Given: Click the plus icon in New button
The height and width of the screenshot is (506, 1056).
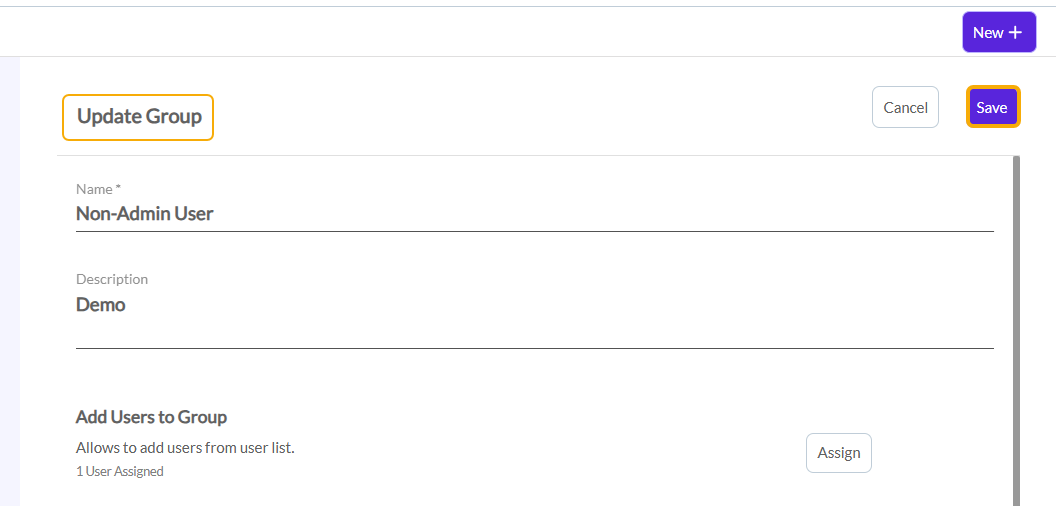Looking at the screenshot, I should tap(1015, 33).
